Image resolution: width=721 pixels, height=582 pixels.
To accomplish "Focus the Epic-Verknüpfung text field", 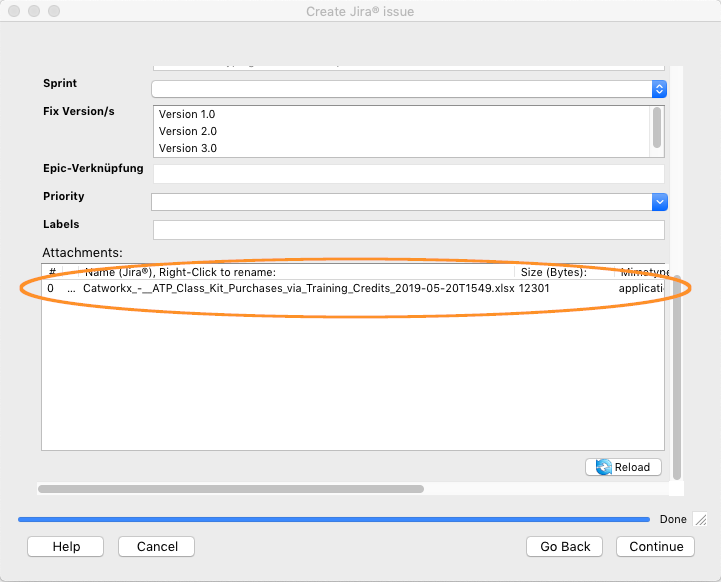I will coord(408,174).
